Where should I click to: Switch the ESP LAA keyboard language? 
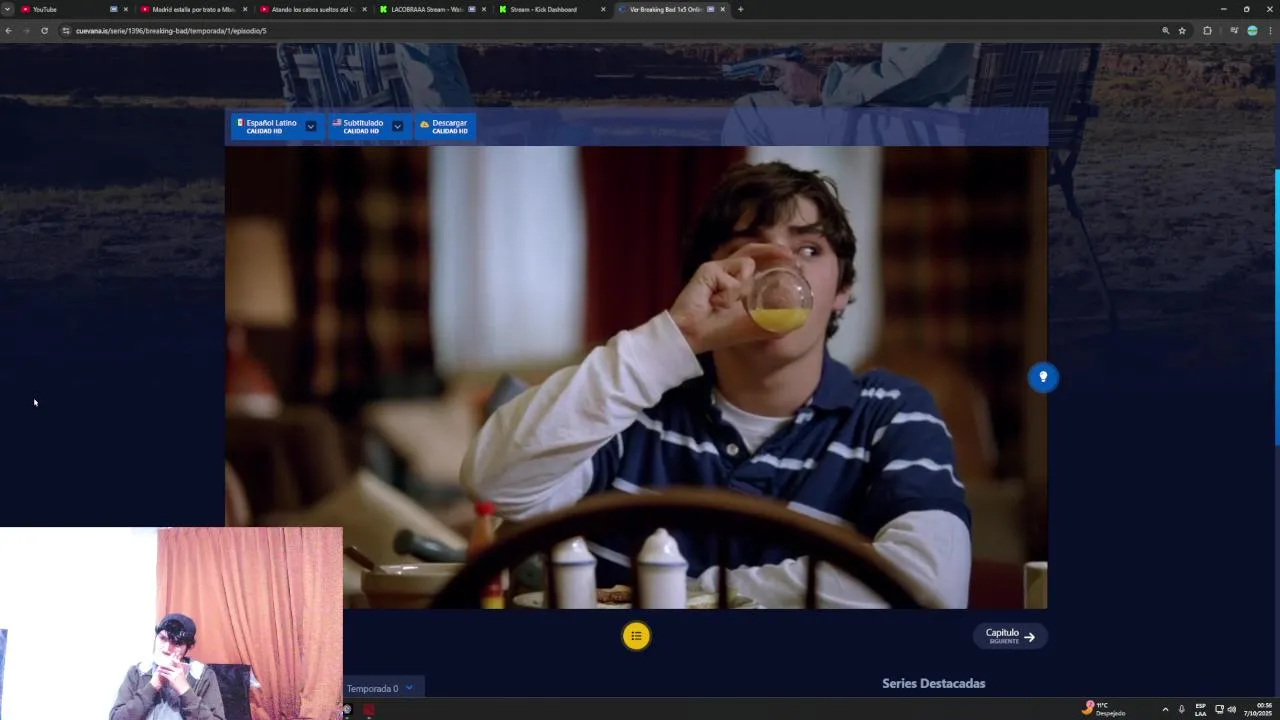tap(1200, 709)
